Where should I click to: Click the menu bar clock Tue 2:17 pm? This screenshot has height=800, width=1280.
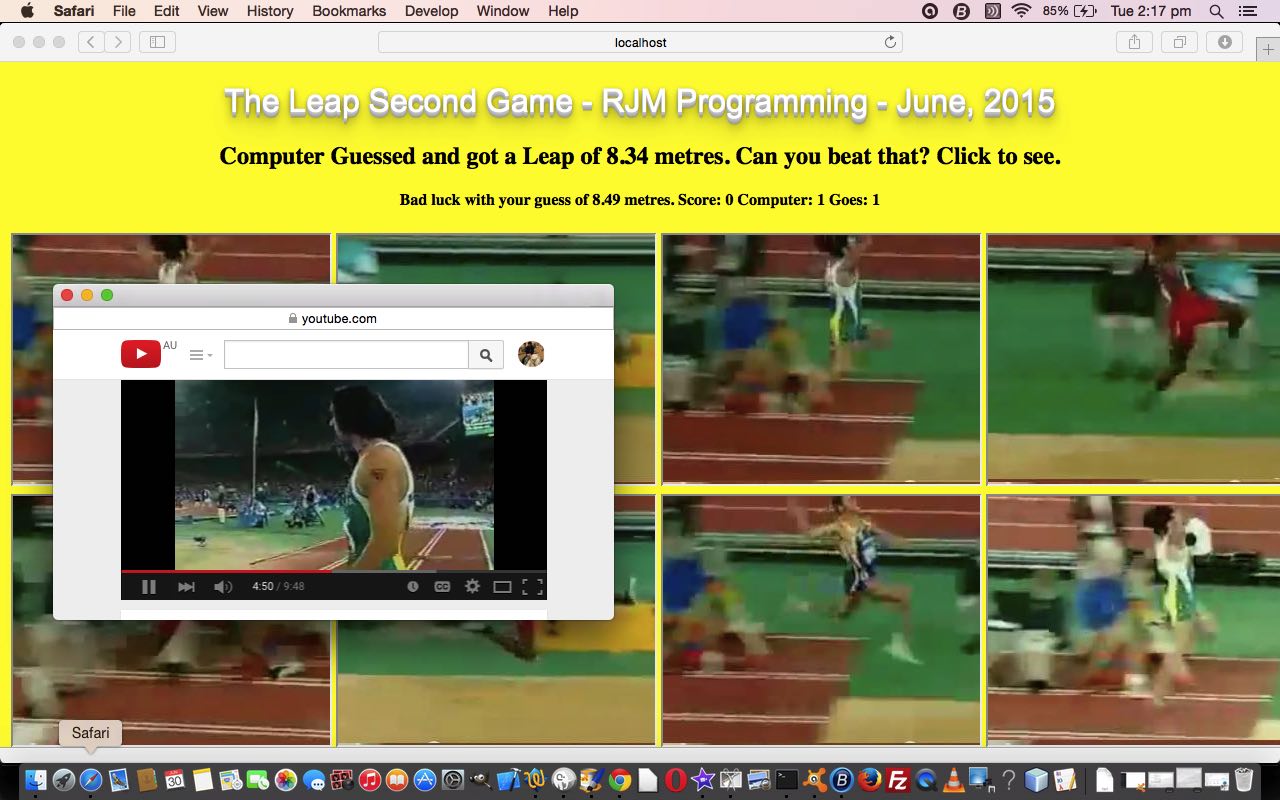pyautogui.click(x=1151, y=11)
